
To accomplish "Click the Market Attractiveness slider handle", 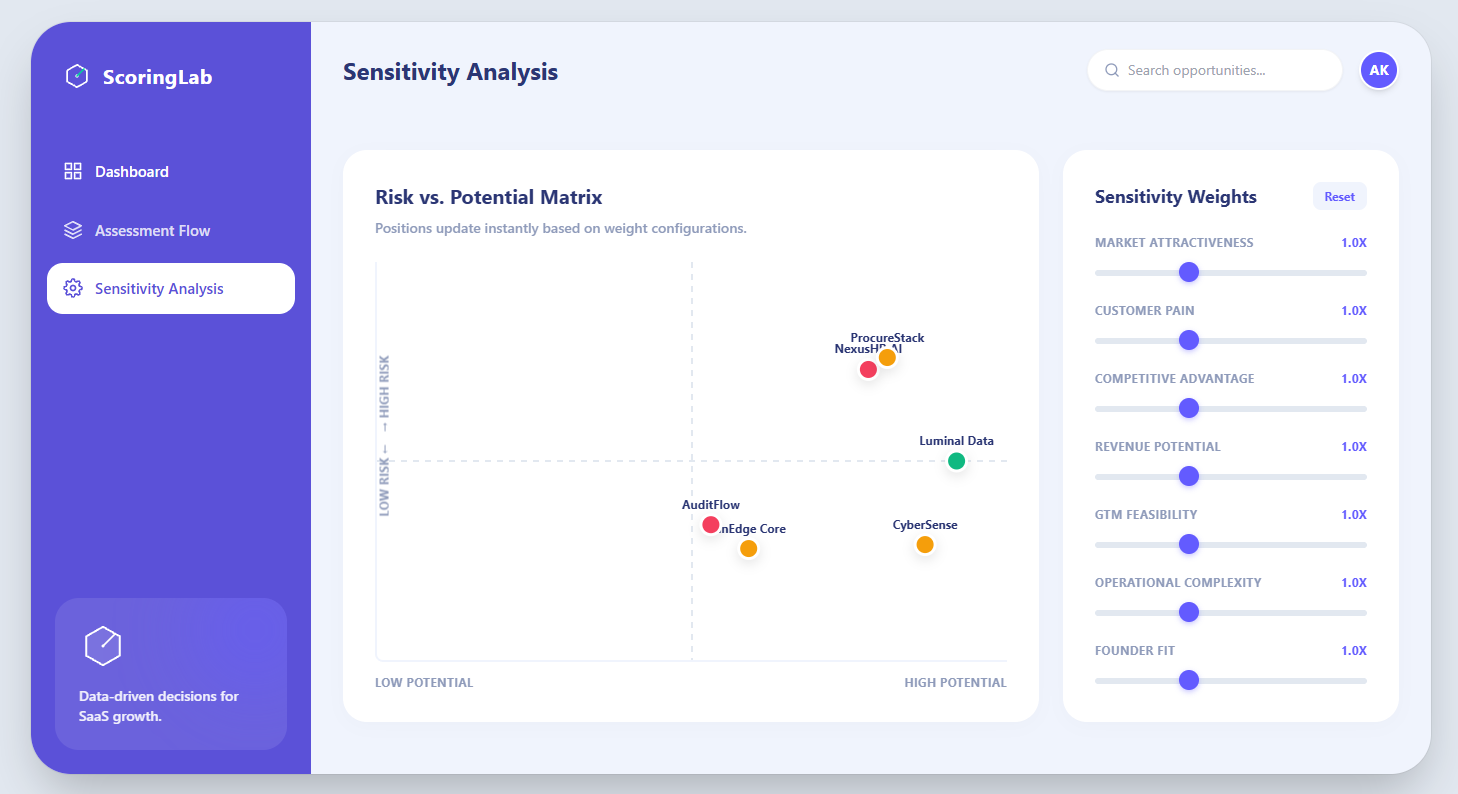I will (x=1188, y=272).
